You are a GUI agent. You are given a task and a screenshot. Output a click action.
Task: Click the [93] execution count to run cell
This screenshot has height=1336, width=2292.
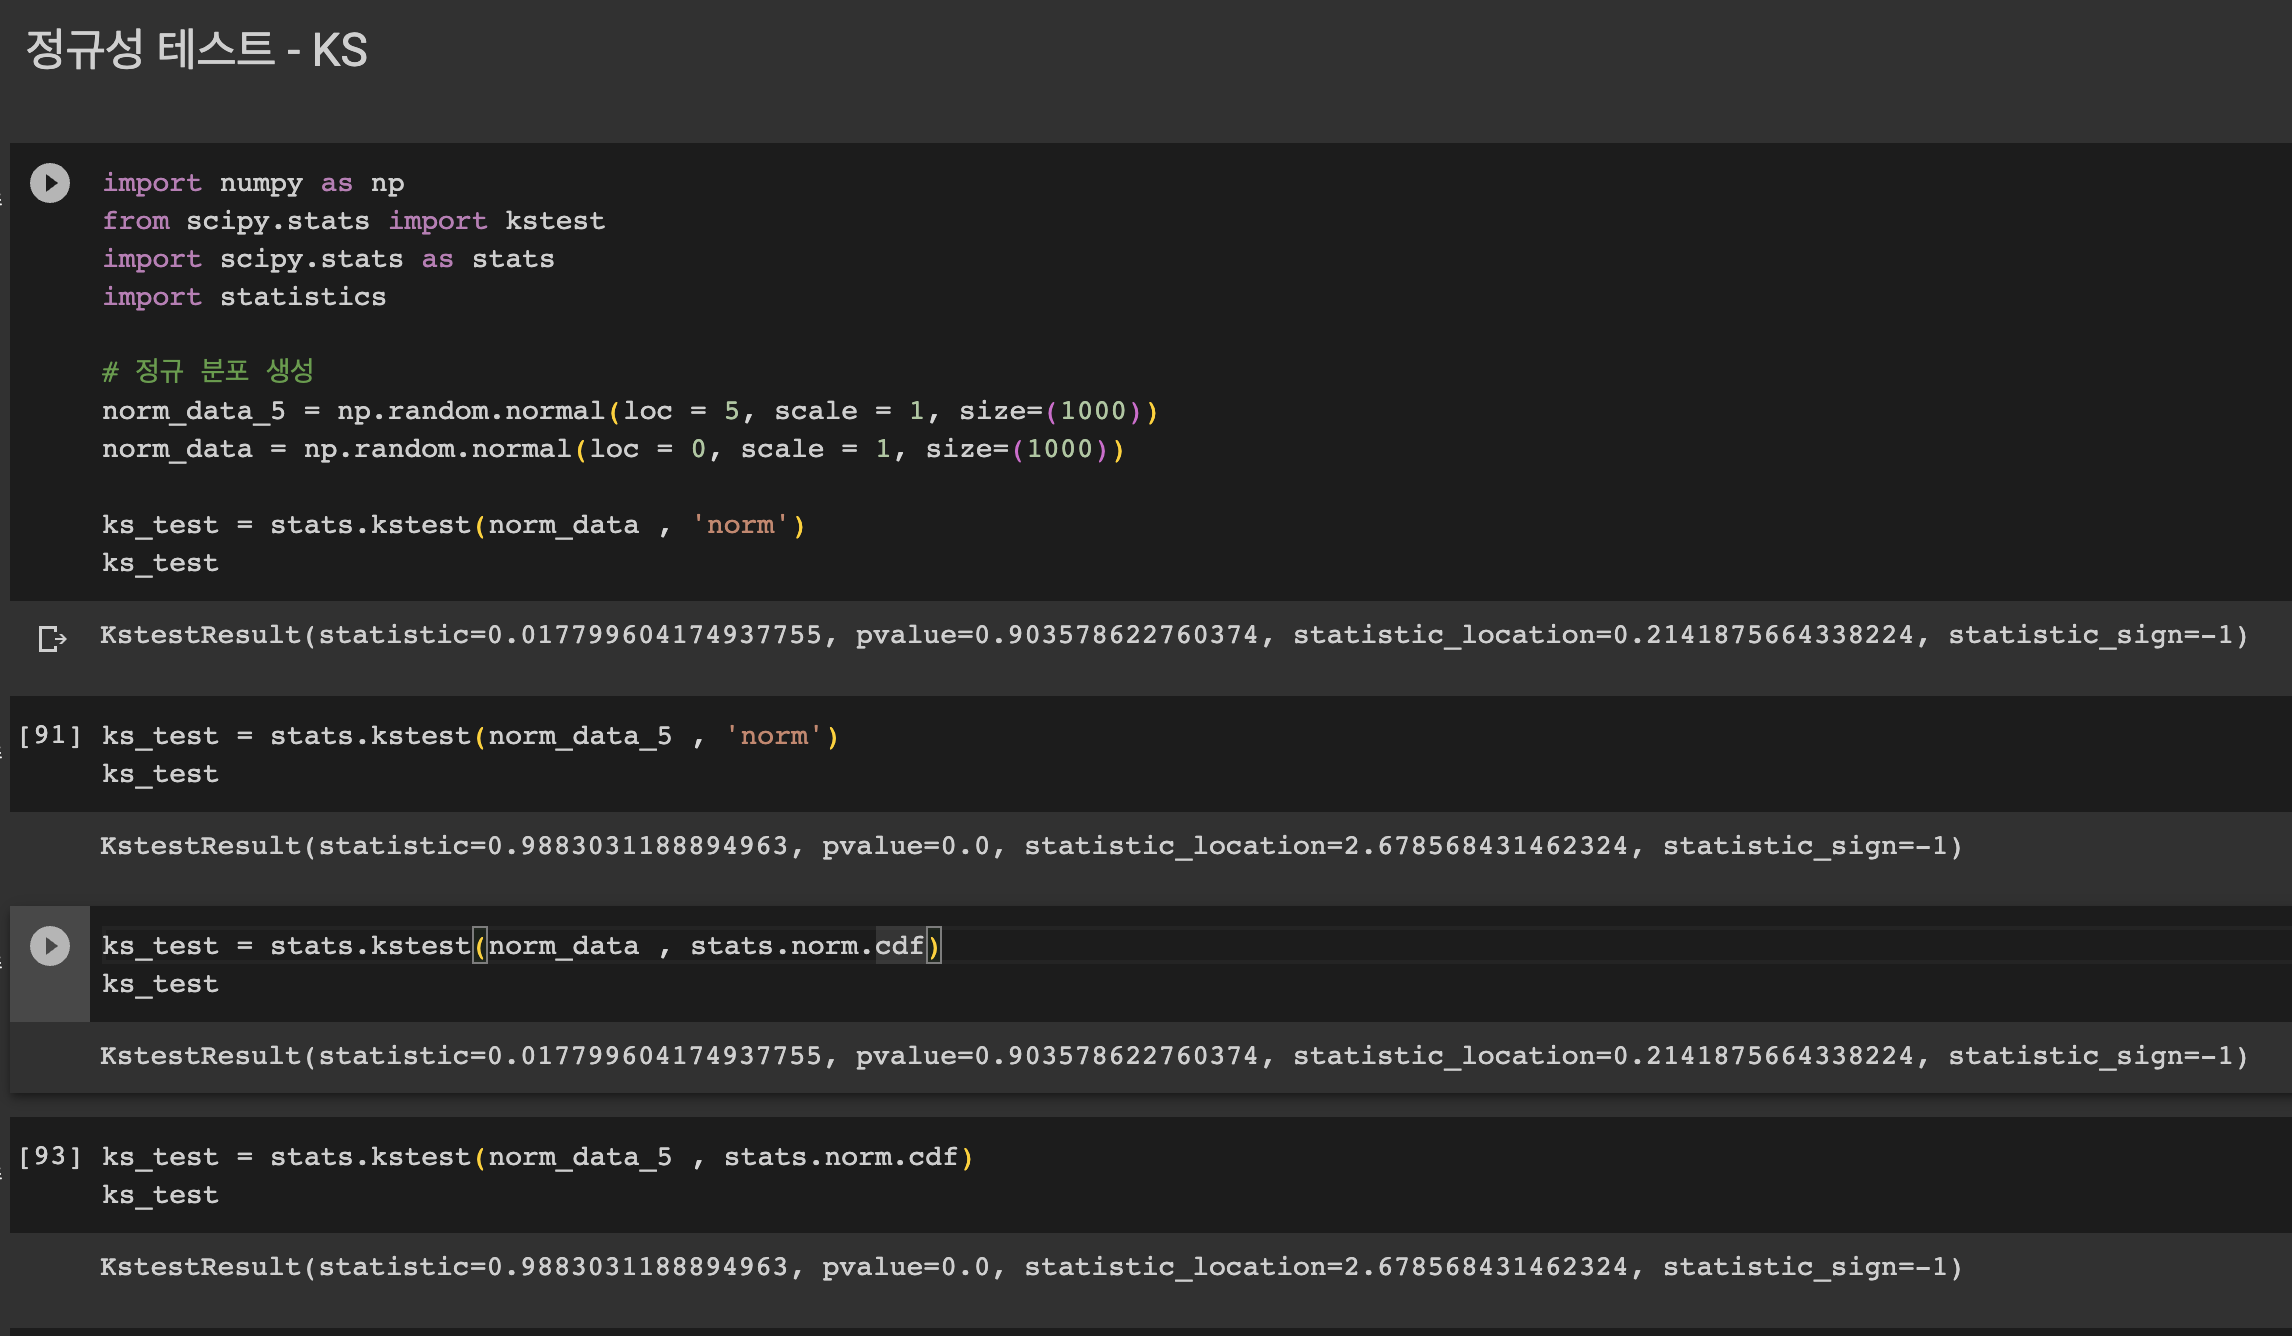[50, 1157]
